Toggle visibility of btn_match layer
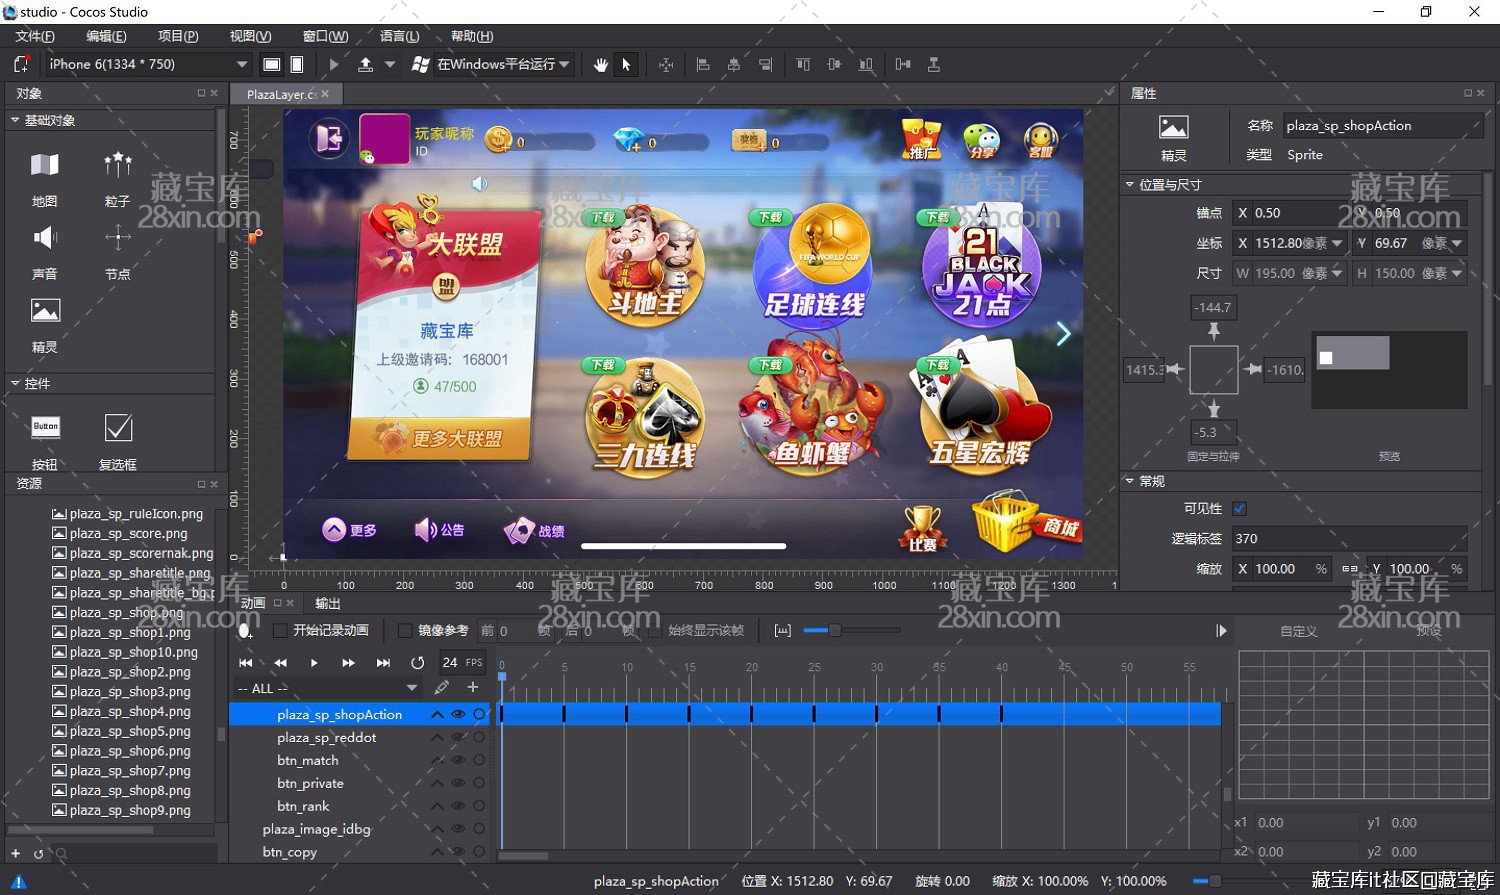1500x895 pixels. (459, 760)
